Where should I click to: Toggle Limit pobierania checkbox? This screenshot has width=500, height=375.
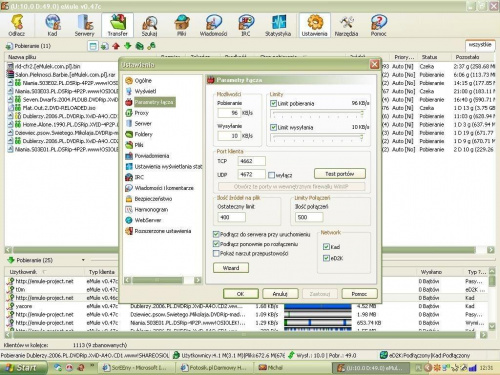coord(273,103)
